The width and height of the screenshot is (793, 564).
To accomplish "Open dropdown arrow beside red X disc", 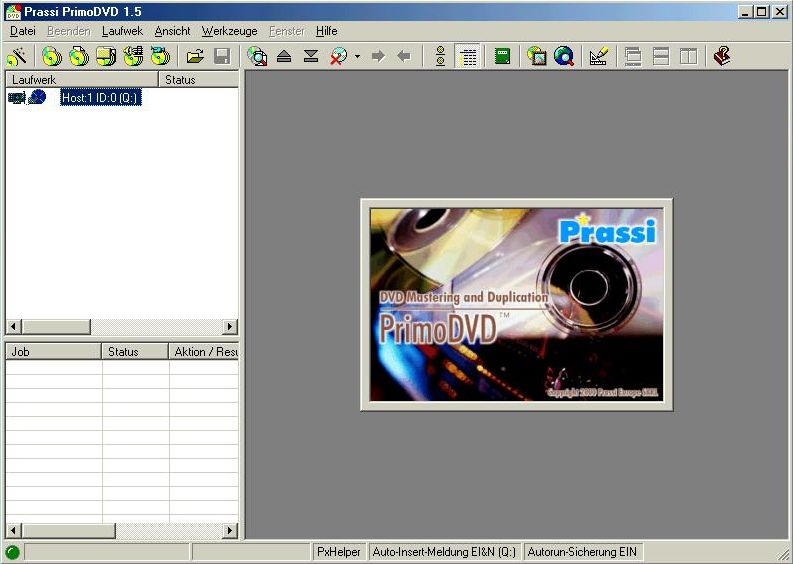I will tap(358, 56).
